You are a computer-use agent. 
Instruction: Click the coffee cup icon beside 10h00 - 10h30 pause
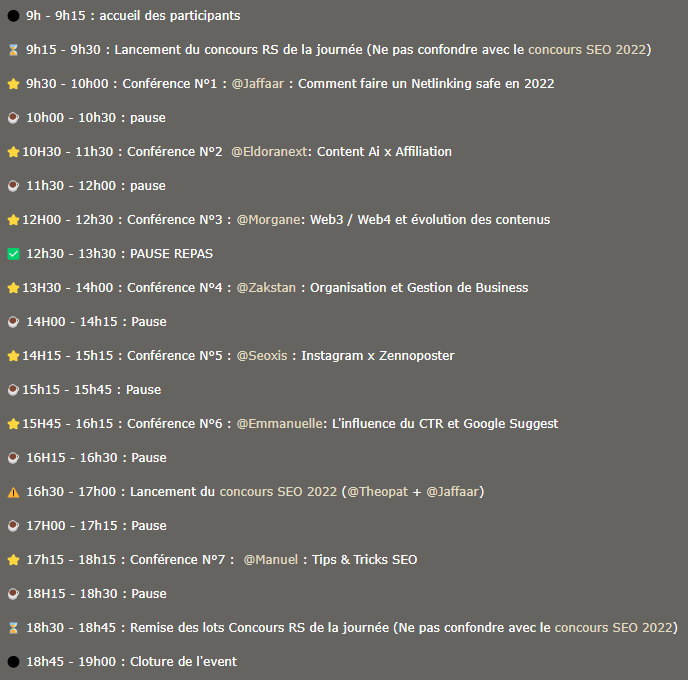coord(14,118)
